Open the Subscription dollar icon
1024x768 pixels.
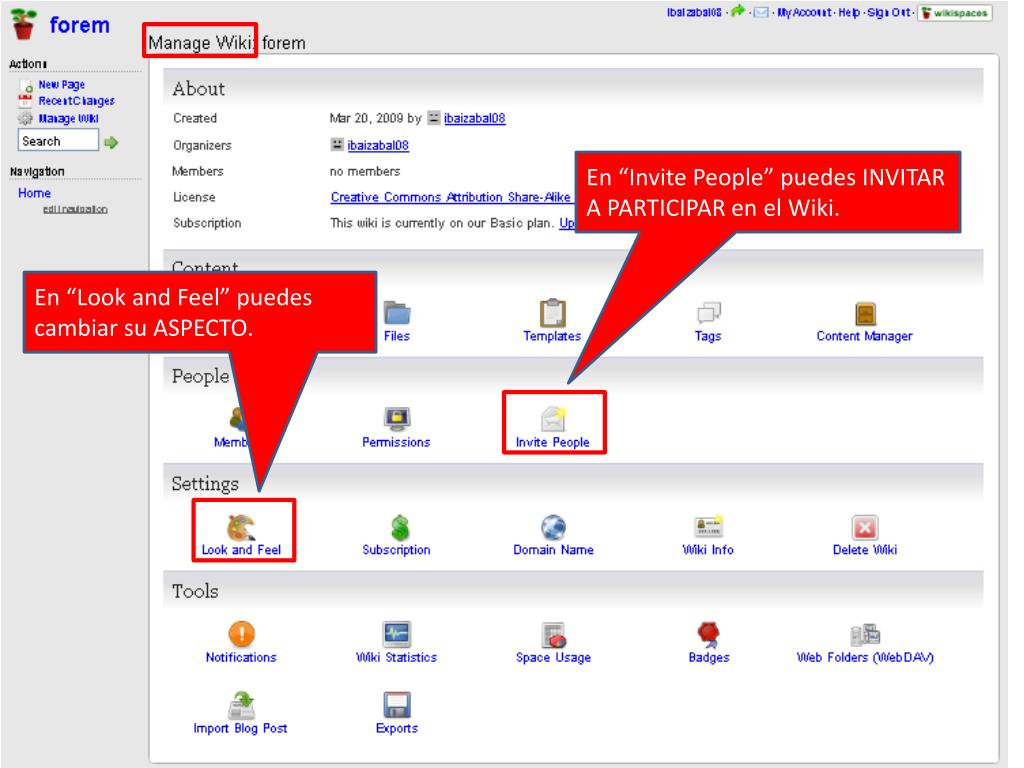399,527
